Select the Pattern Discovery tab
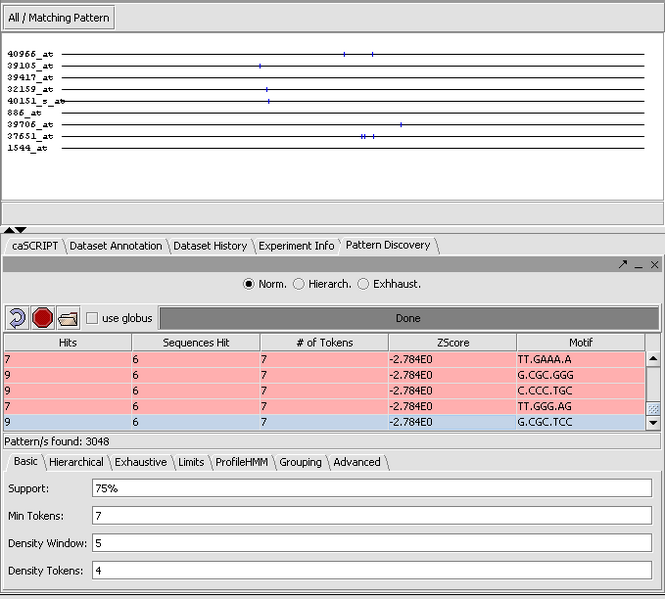This screenshot has height=599, width=665. click(x=388, y=245)
